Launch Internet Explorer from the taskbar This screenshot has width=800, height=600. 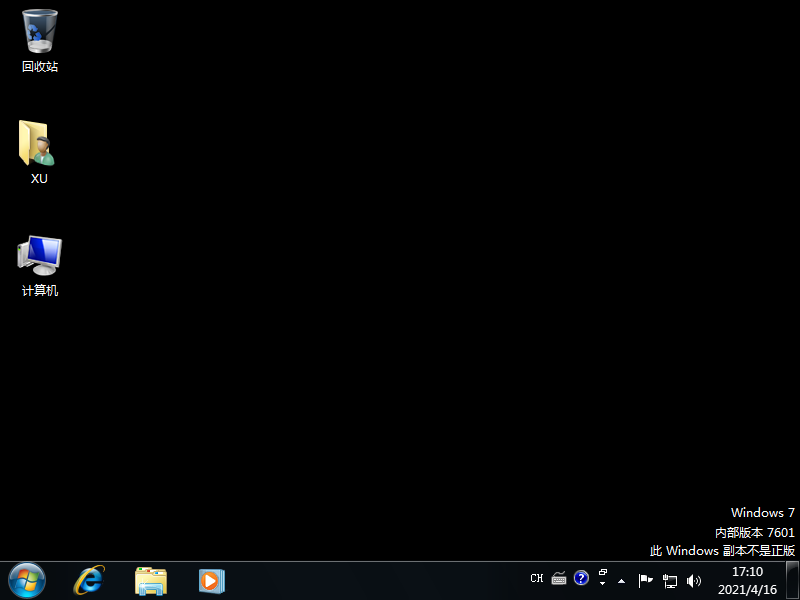pyautogui.click(x=89, y=580)
